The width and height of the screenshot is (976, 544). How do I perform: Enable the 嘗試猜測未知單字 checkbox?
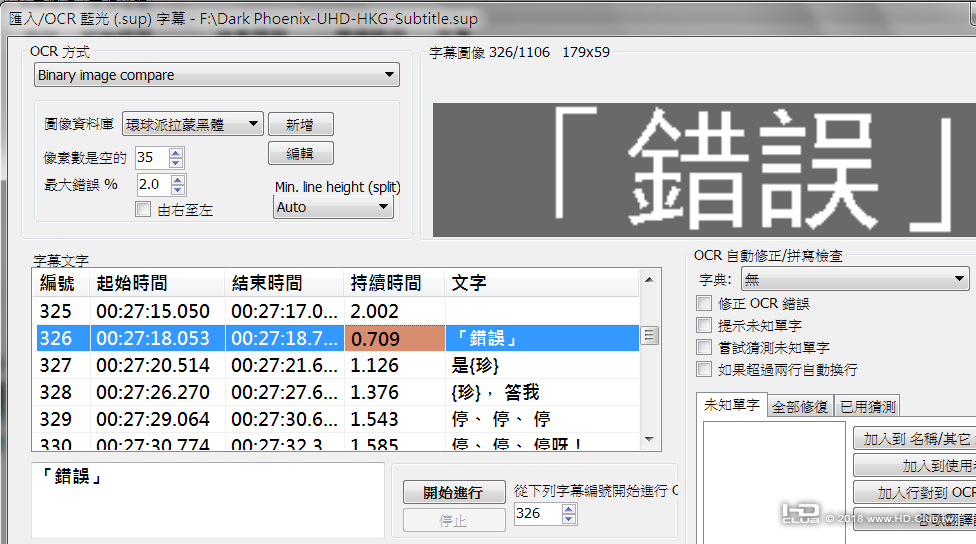(704, 347)
